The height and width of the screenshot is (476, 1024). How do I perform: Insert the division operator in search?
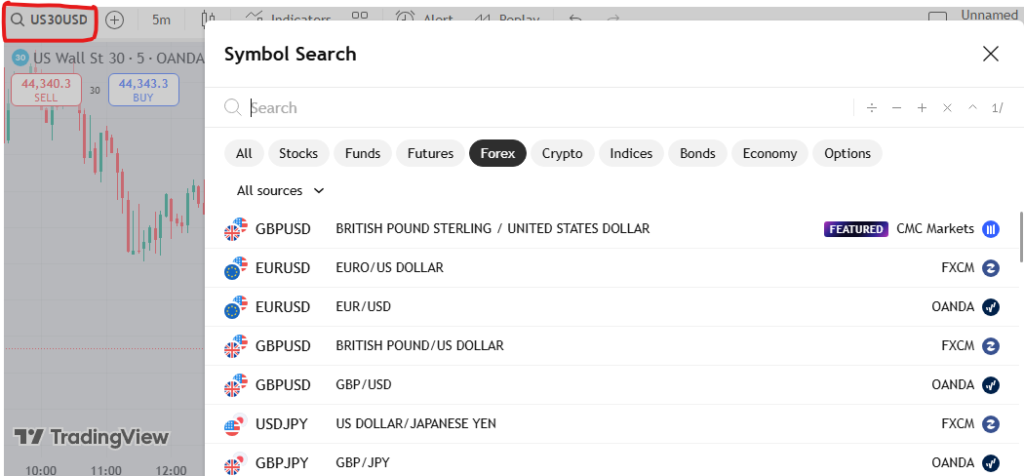[x=871, y=108]
